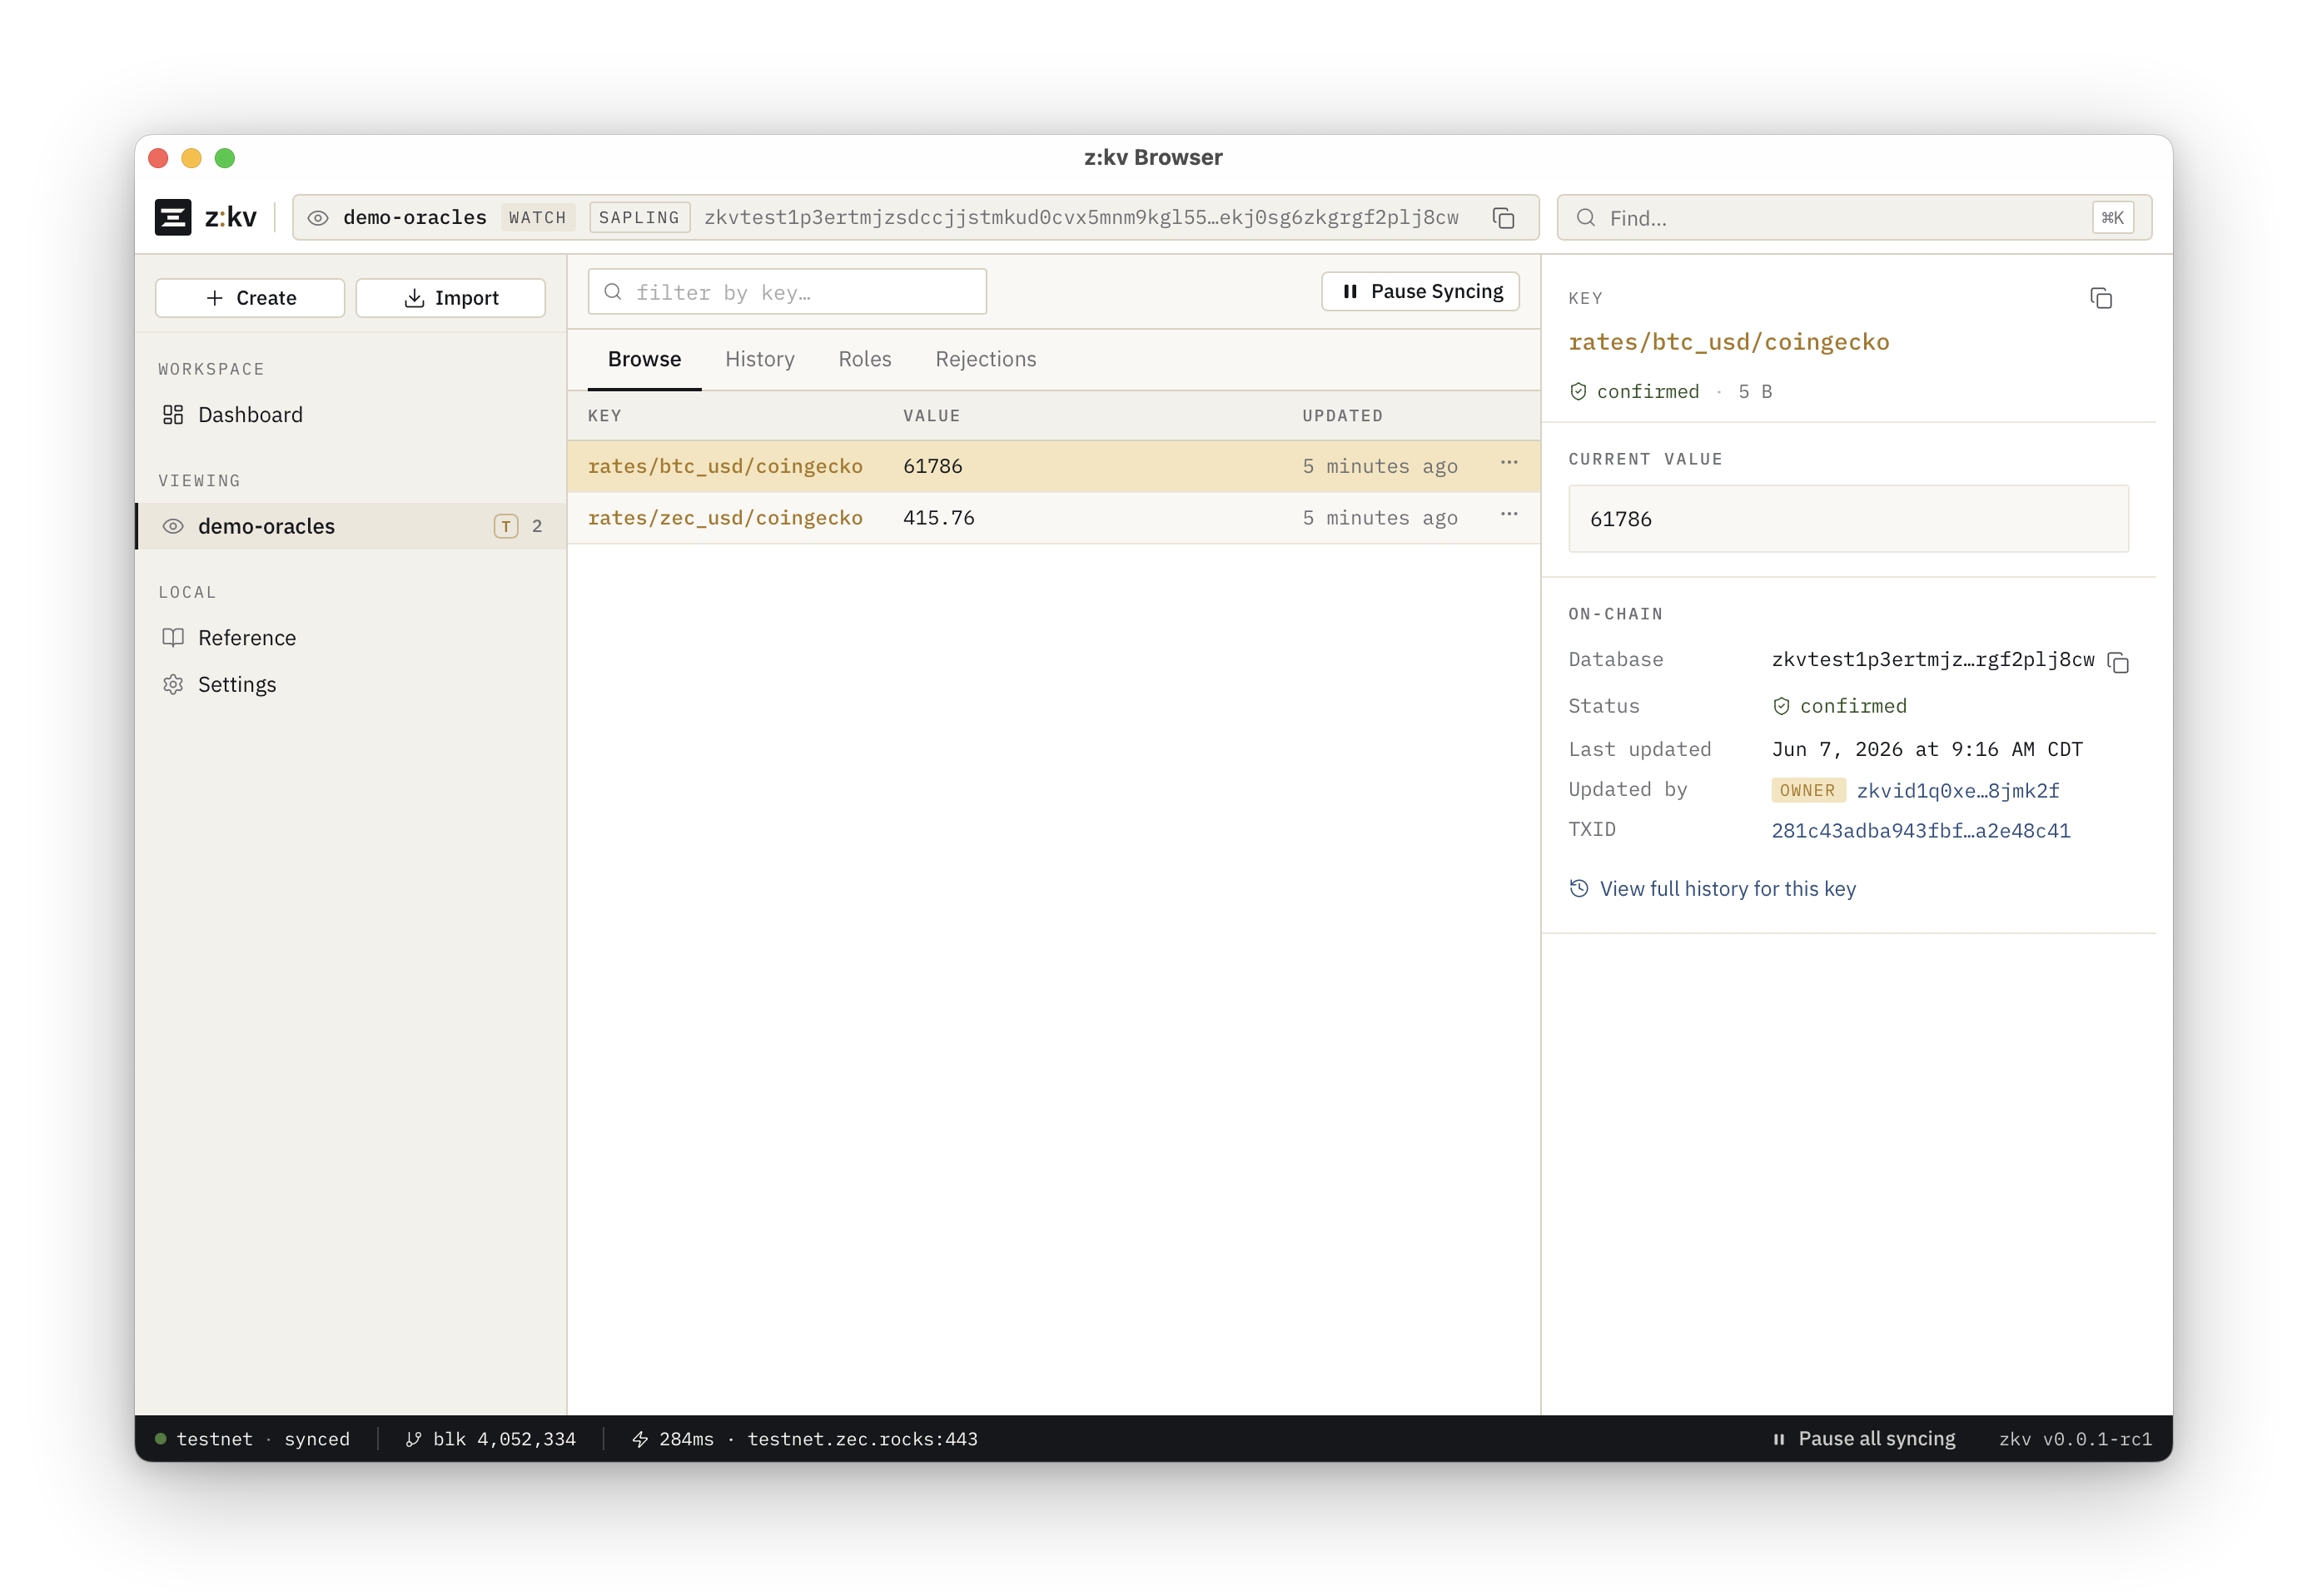Image resolution: width=2307 pixels, height=1596 pixels.
Task: Click the testnet.zec.rocks:443 server entry
Action: pyautogui.click(x=863, y=1439)
